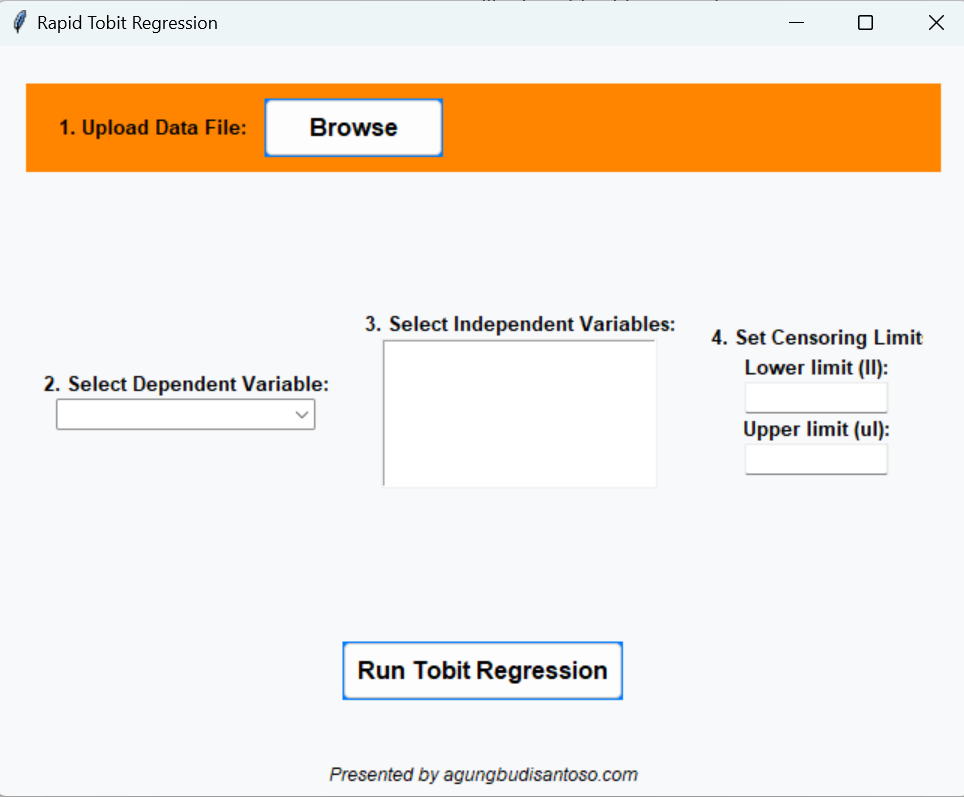Image resolution: width=964 pixels, height=797 pixels.
Task: Click the '2. Select Dependent Variable:' label
Action: point(186,384)
